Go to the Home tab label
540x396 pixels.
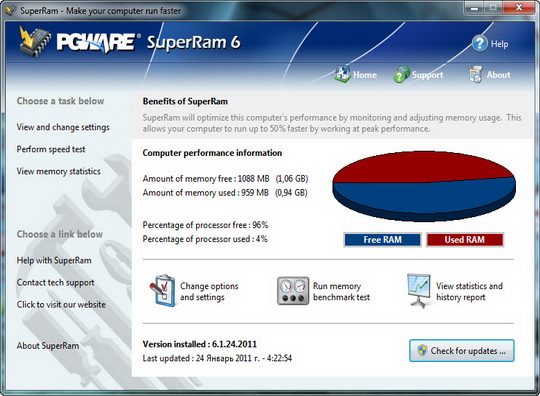(x=365, y=75)
